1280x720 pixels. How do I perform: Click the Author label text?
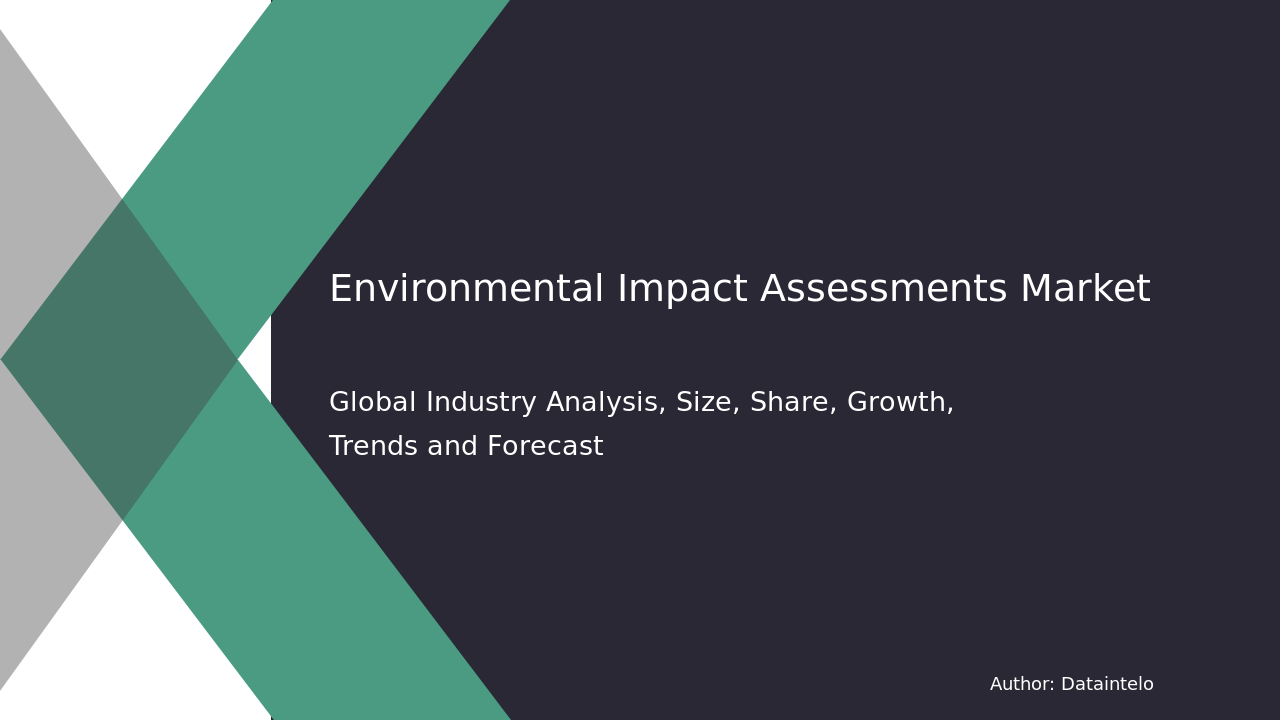1022,685
